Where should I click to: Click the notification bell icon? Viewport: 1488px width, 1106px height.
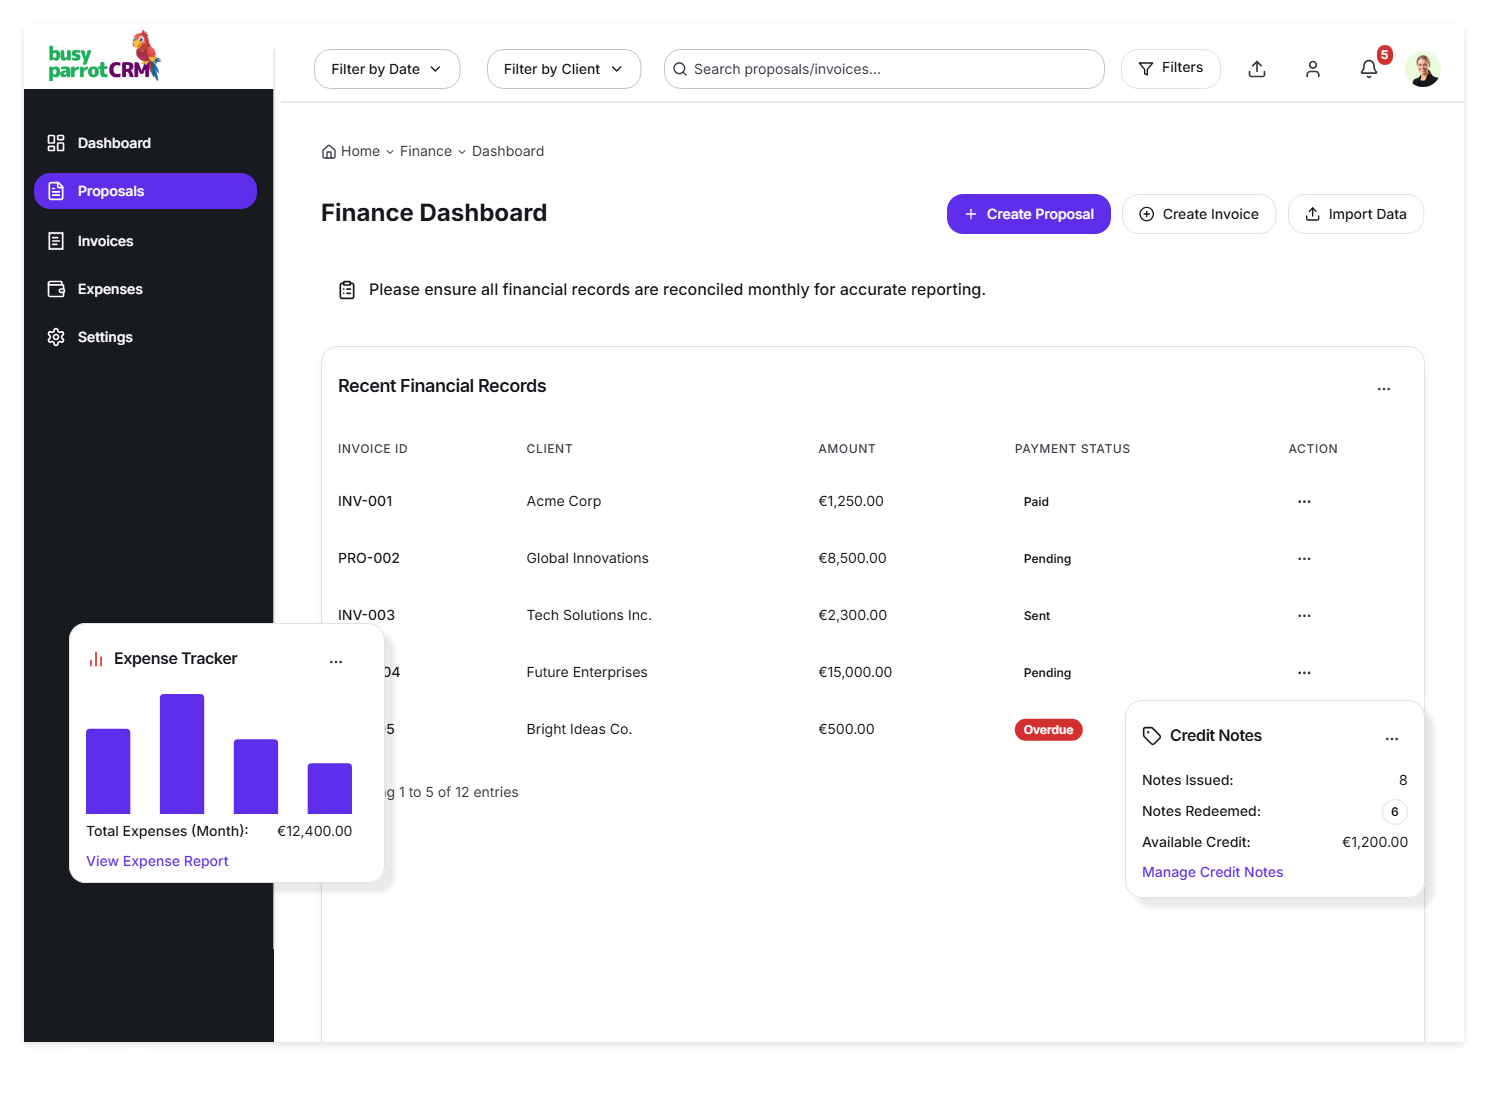tap(1369, 69)
